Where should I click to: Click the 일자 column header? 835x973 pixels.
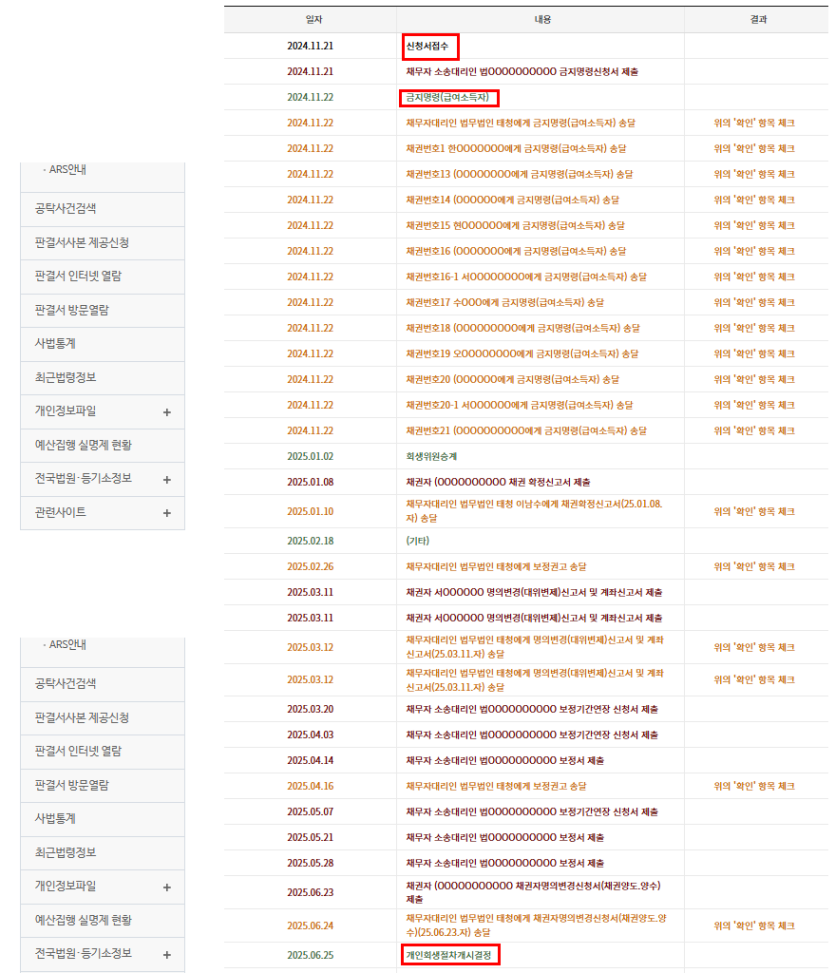pyautogui.click(x=314, y=20)
